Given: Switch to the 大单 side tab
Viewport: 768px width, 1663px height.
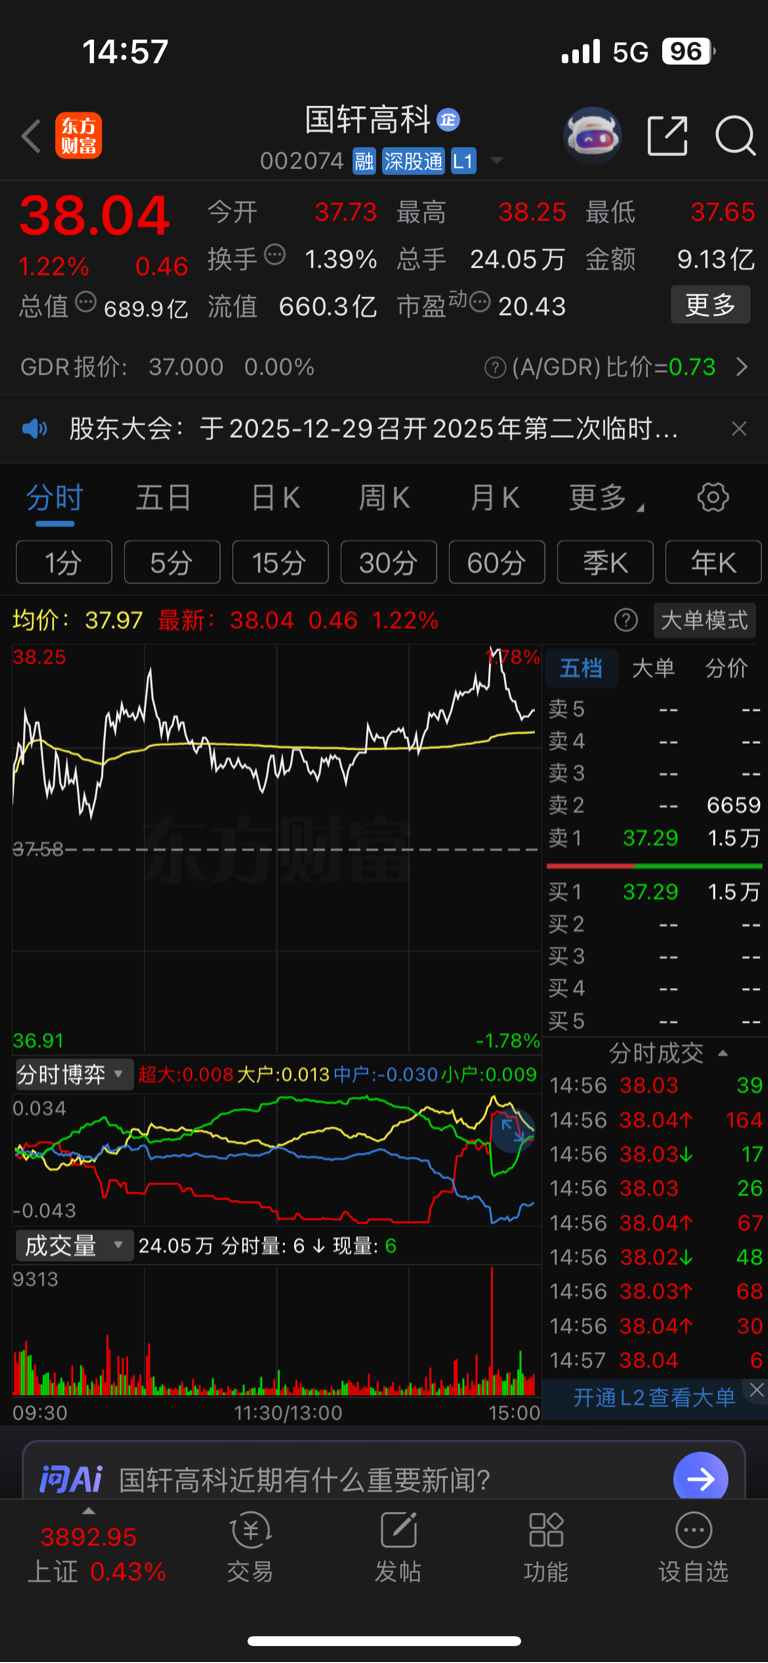Looking at the screenshot, I should click(653, 668).
